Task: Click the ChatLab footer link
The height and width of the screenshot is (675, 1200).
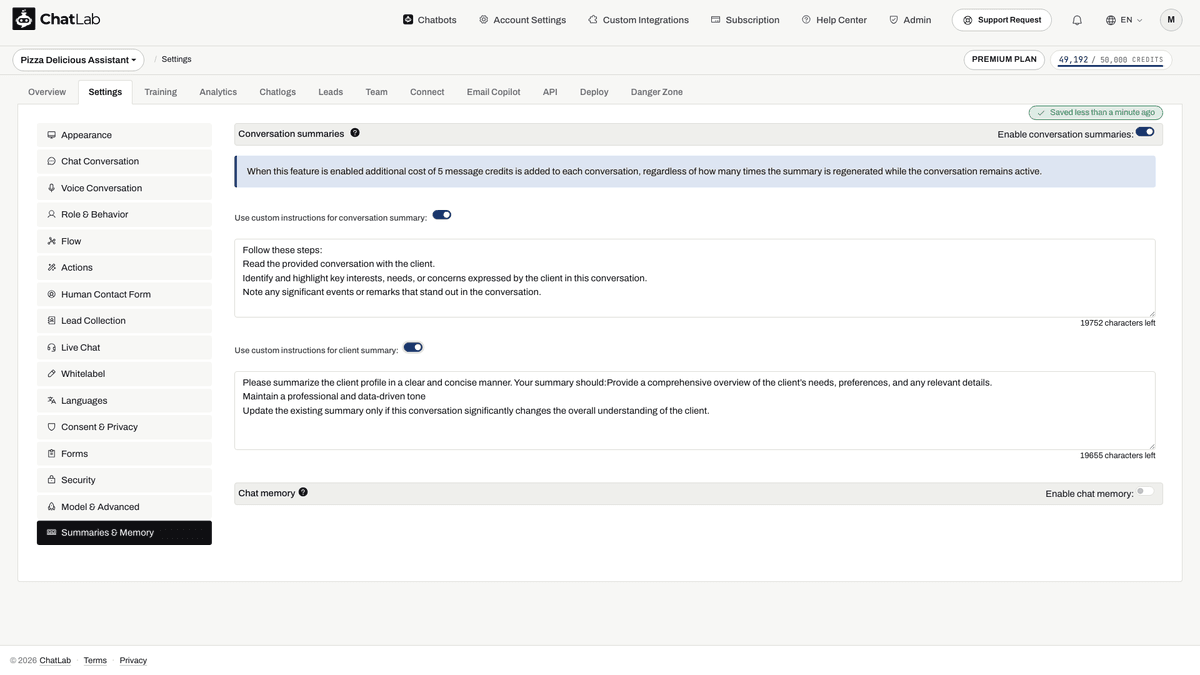Action: (55, 660)
